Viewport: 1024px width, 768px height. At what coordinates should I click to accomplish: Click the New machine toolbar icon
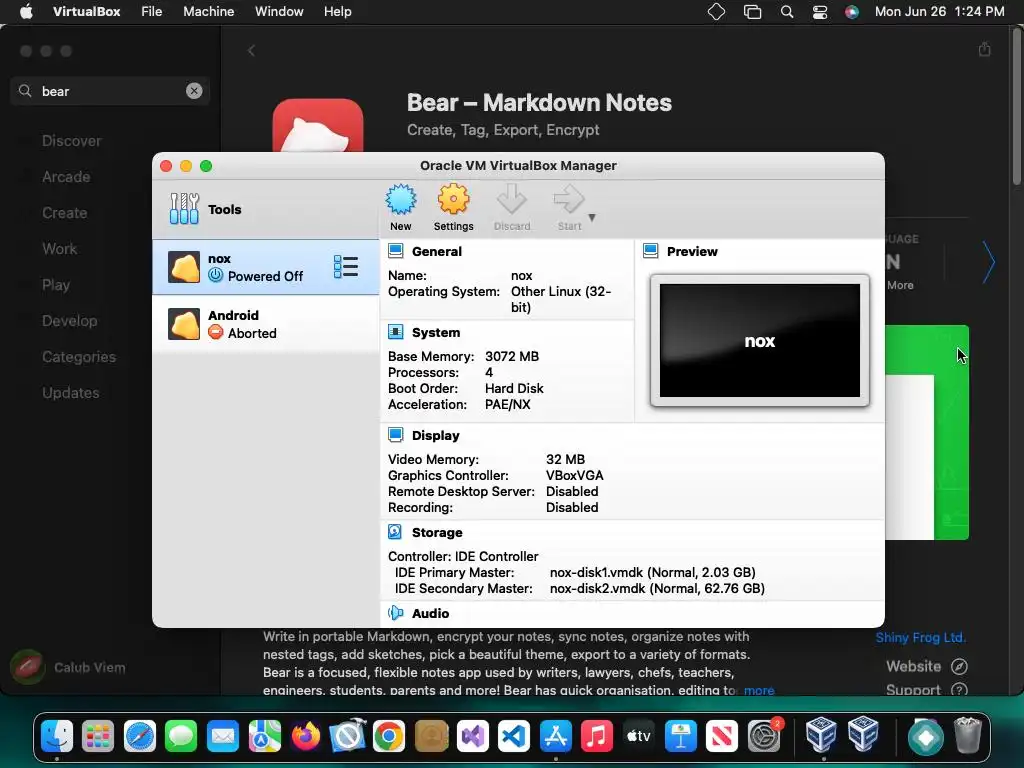coord(400,208)
